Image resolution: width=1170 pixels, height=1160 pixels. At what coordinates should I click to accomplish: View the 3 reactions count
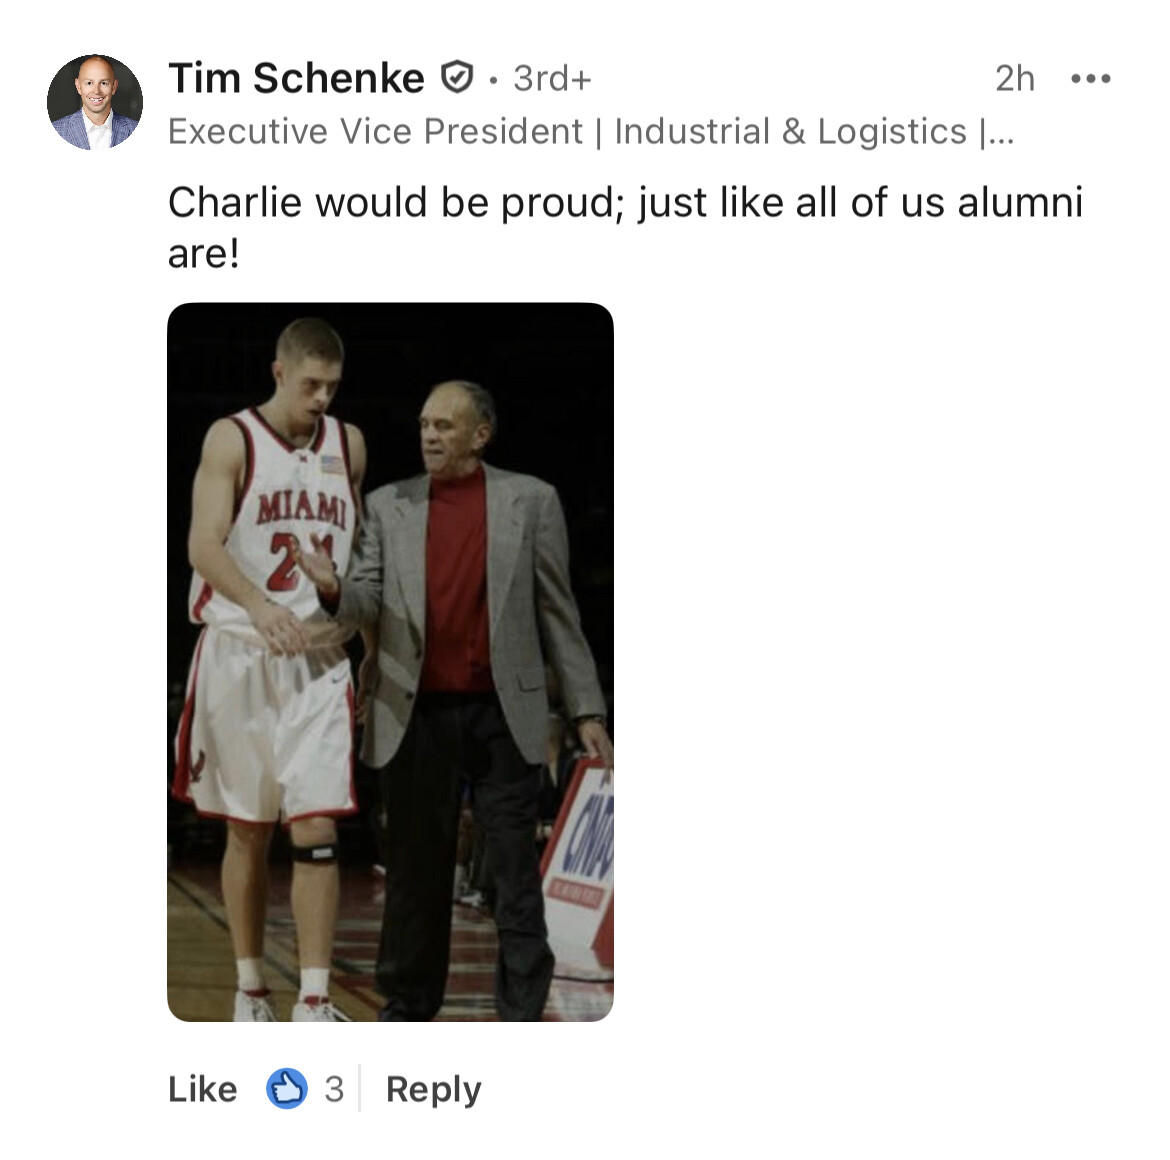coord(334,1088)
